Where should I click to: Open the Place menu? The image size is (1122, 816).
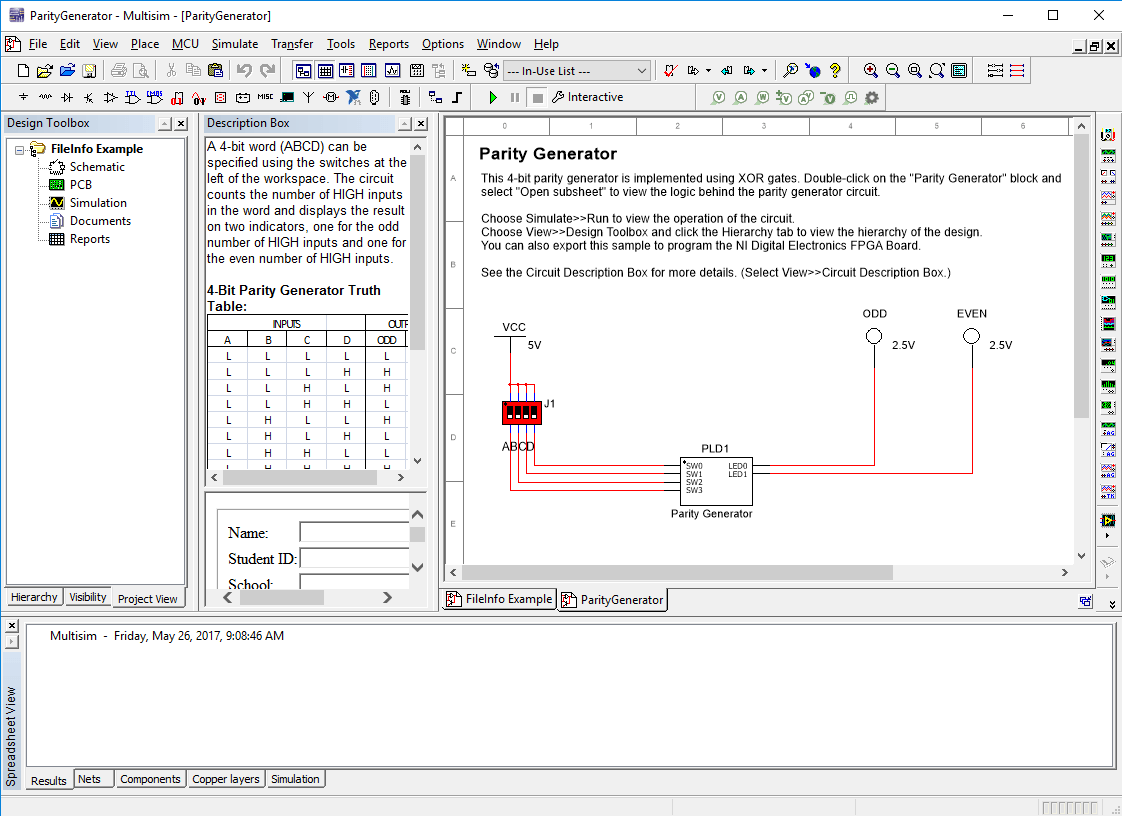pyautogui.click(x=145, y=44)
